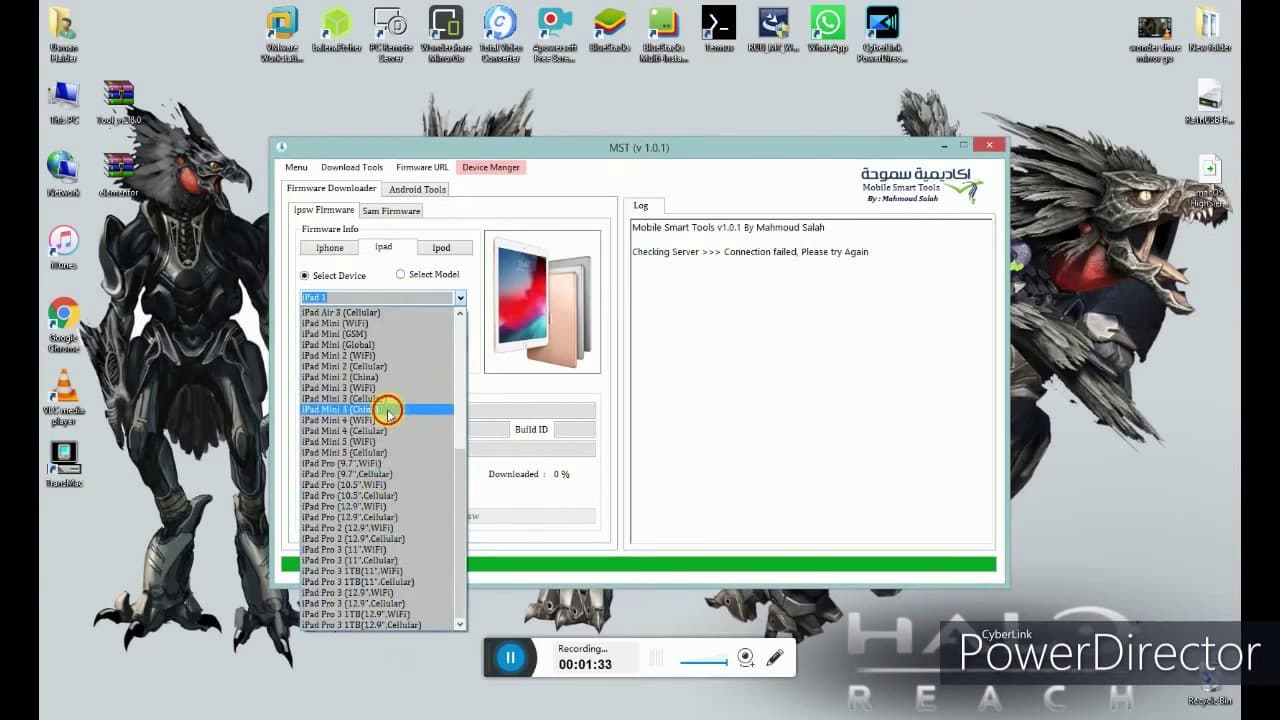
Task: Open the New folder desktop icon
Action: [x=1210, y=30]
